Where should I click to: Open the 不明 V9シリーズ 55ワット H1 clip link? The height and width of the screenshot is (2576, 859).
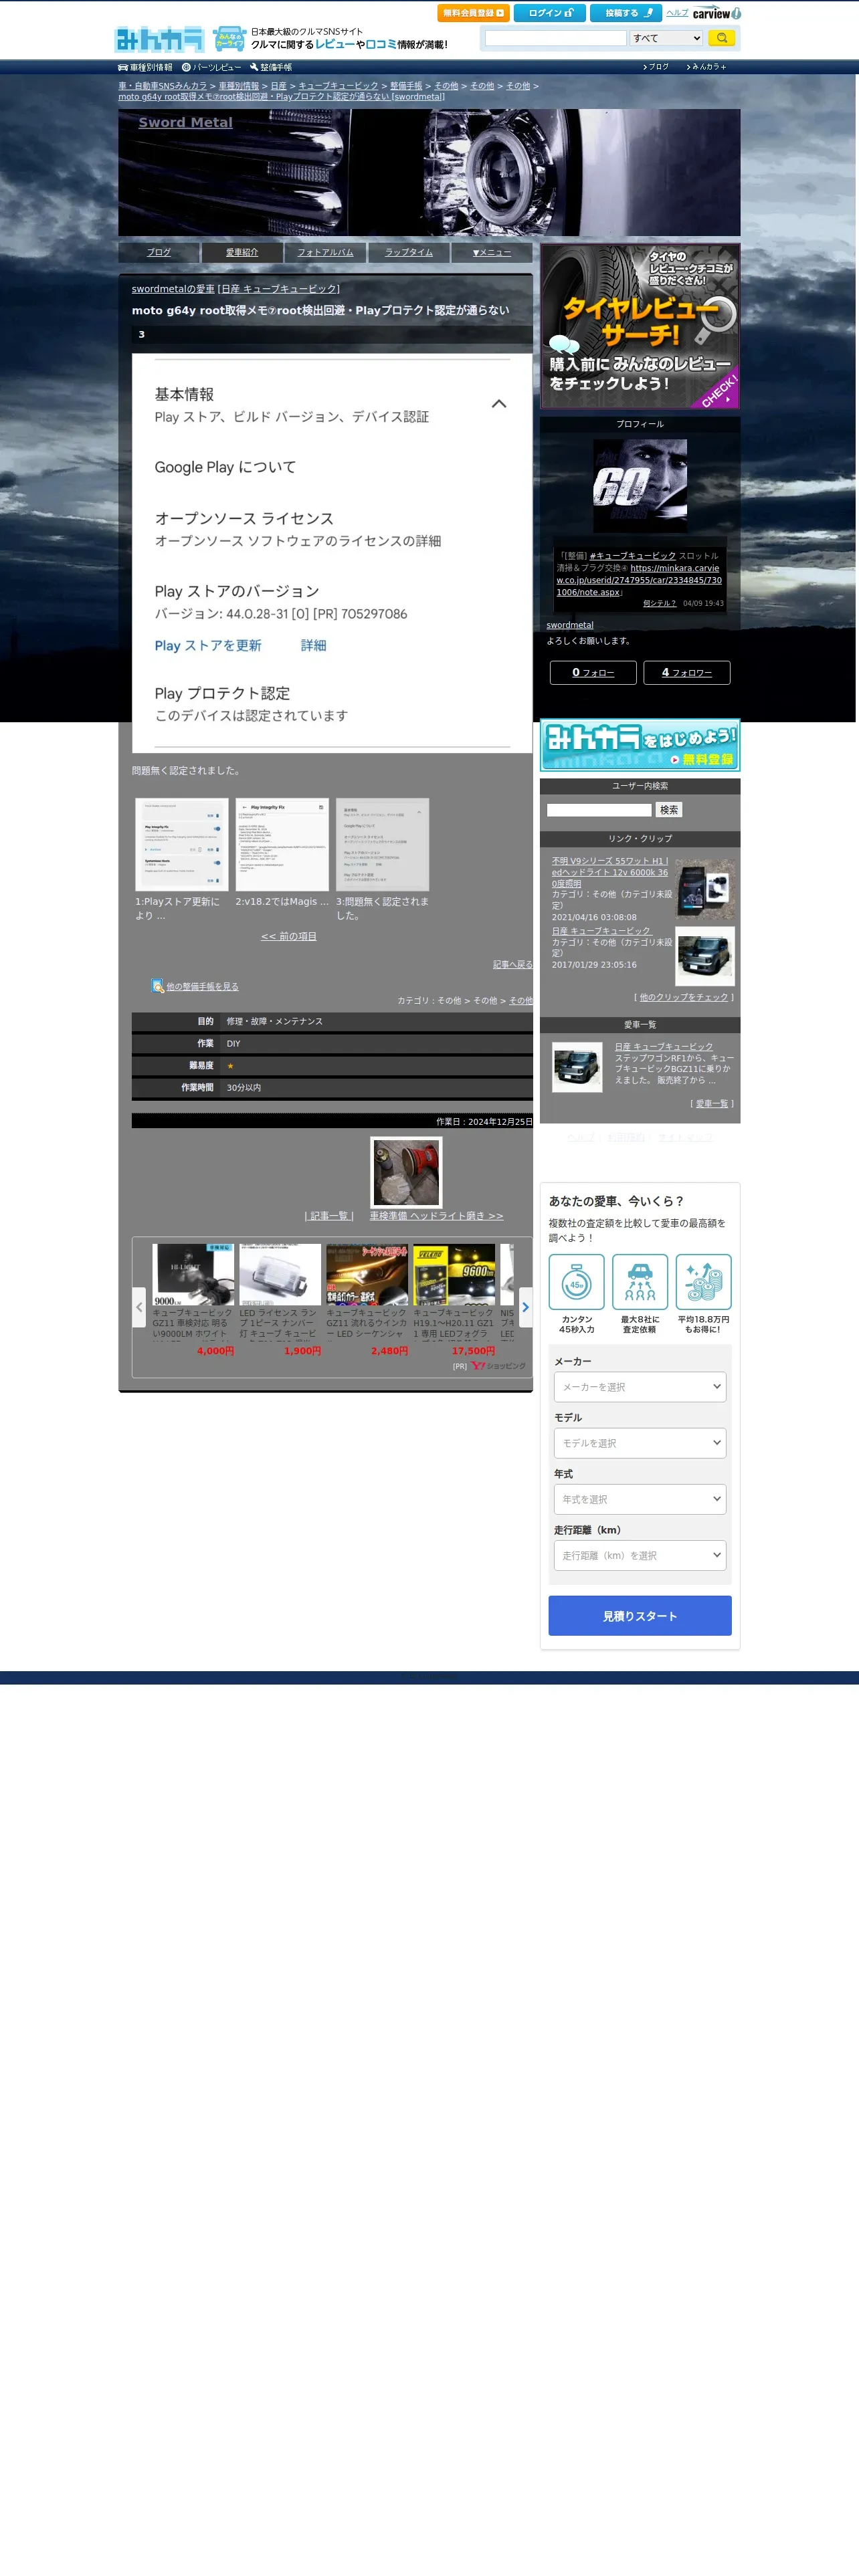[x=610, y=872]
